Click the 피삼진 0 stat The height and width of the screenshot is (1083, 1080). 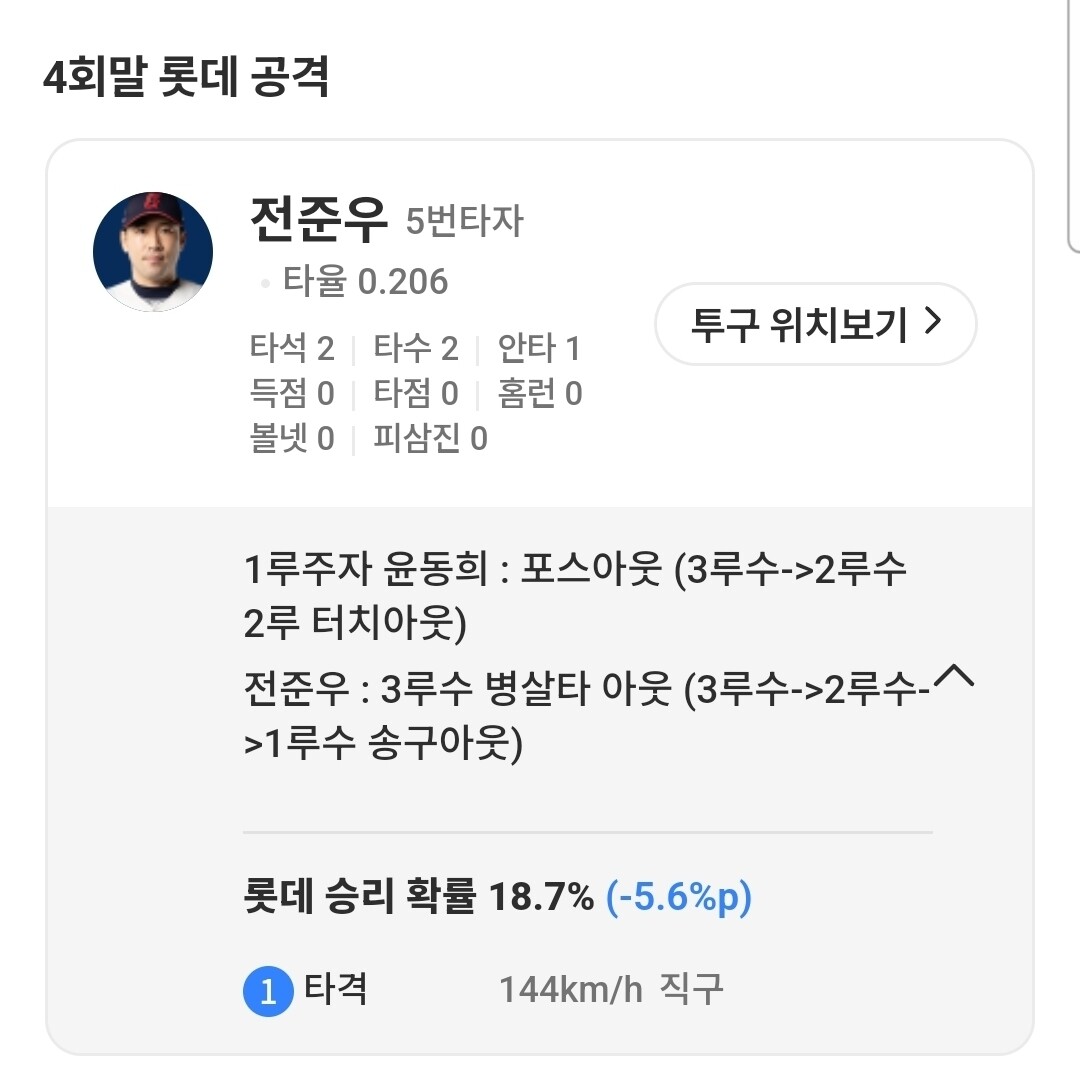tap(430, 438)
